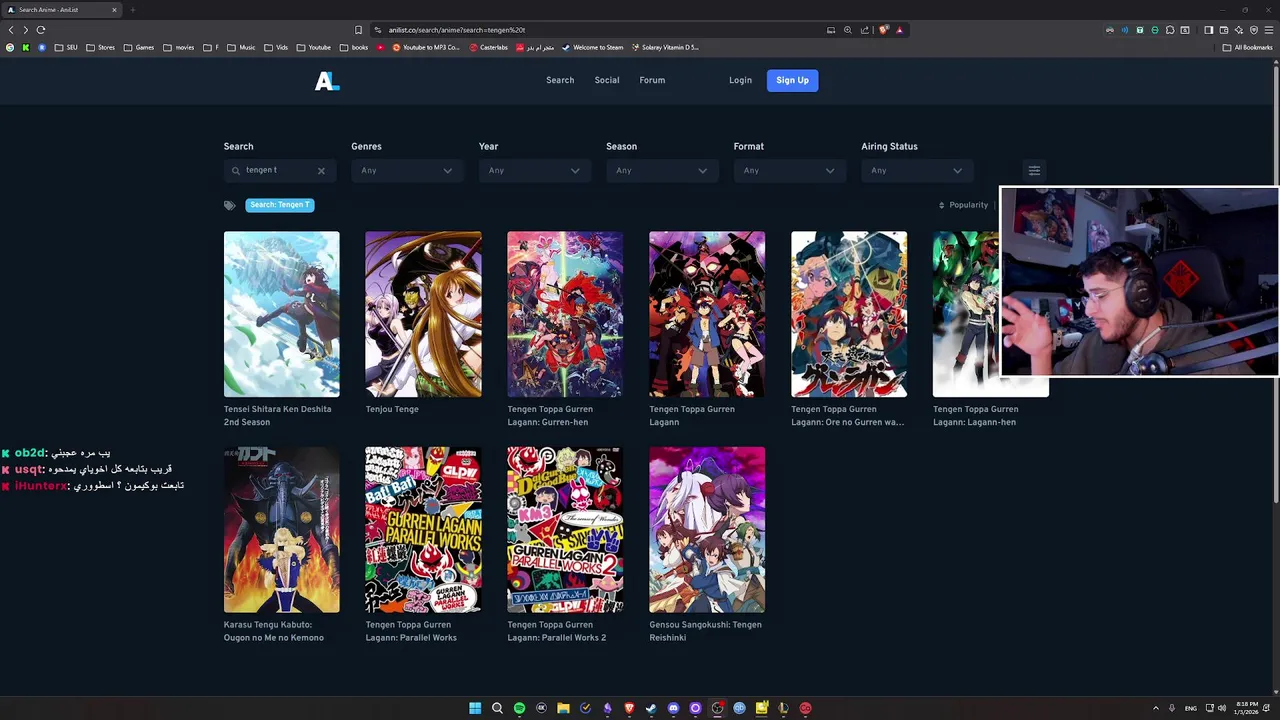The height and width of the screenshot is (720, 1280).
Task: Open Spotify from the taskbar
Action: tap(519, 708)
